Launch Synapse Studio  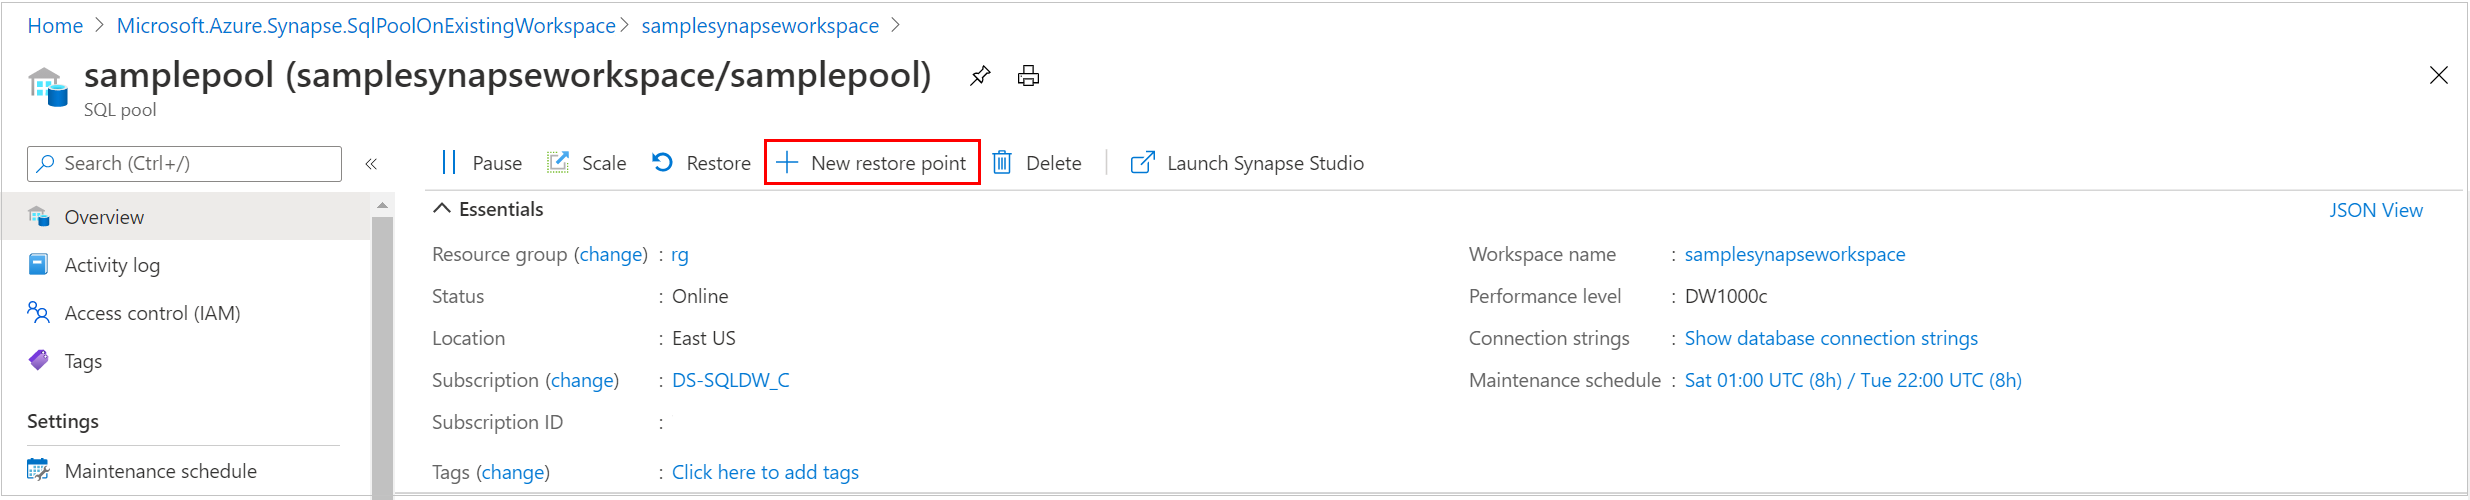(x=1247, y=163)
